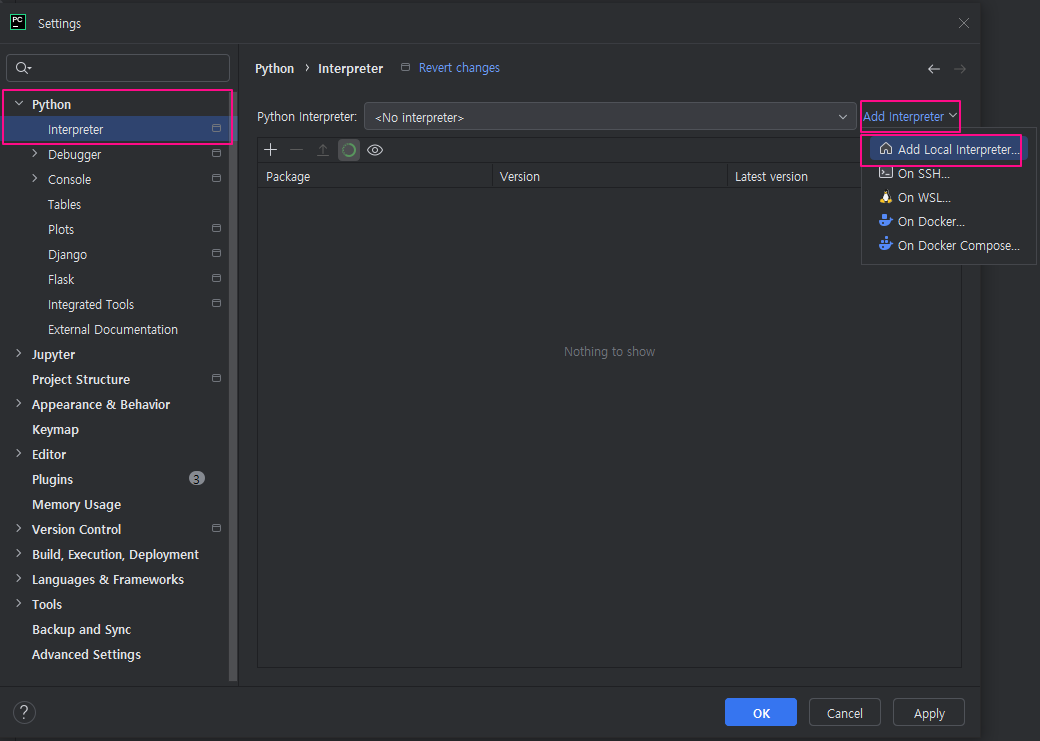Expand Build, Execution, Deployment group

(19, 554)
